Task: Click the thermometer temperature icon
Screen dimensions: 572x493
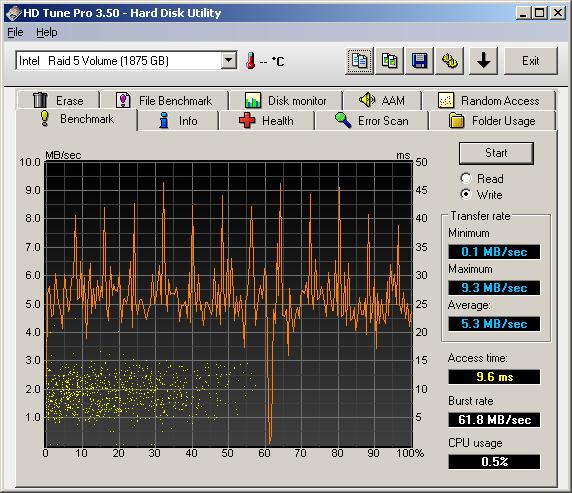Action: [250, 61]
